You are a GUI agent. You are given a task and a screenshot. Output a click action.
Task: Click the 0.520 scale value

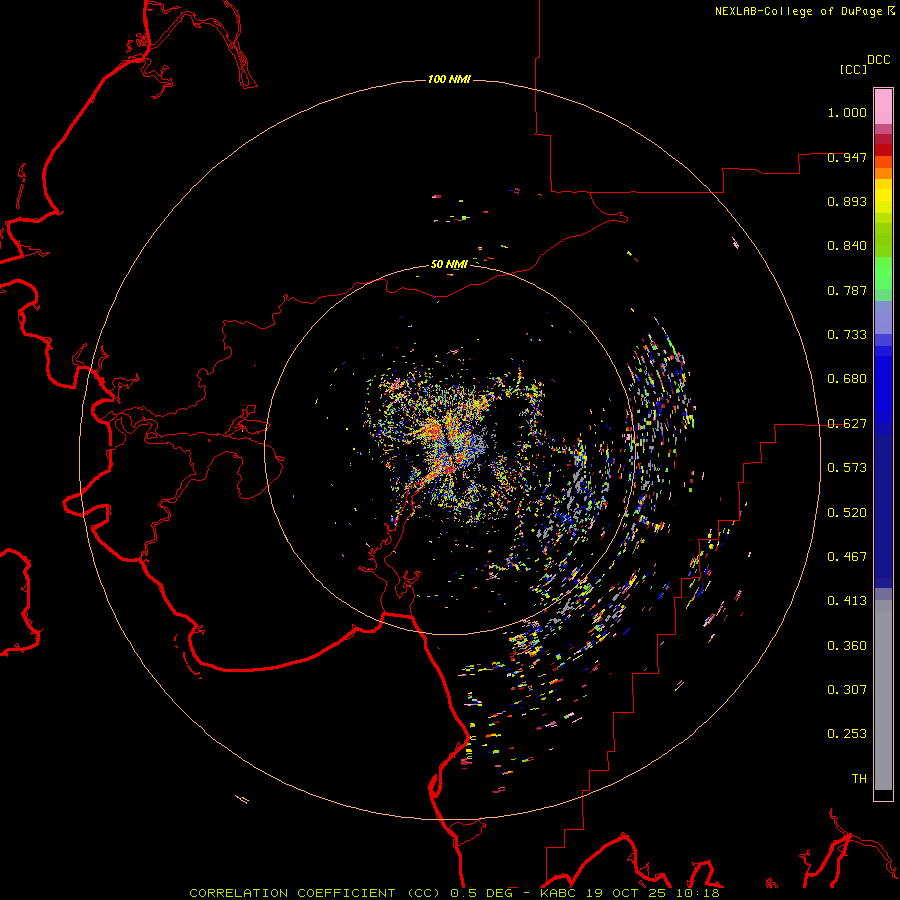tap(847, 513)
